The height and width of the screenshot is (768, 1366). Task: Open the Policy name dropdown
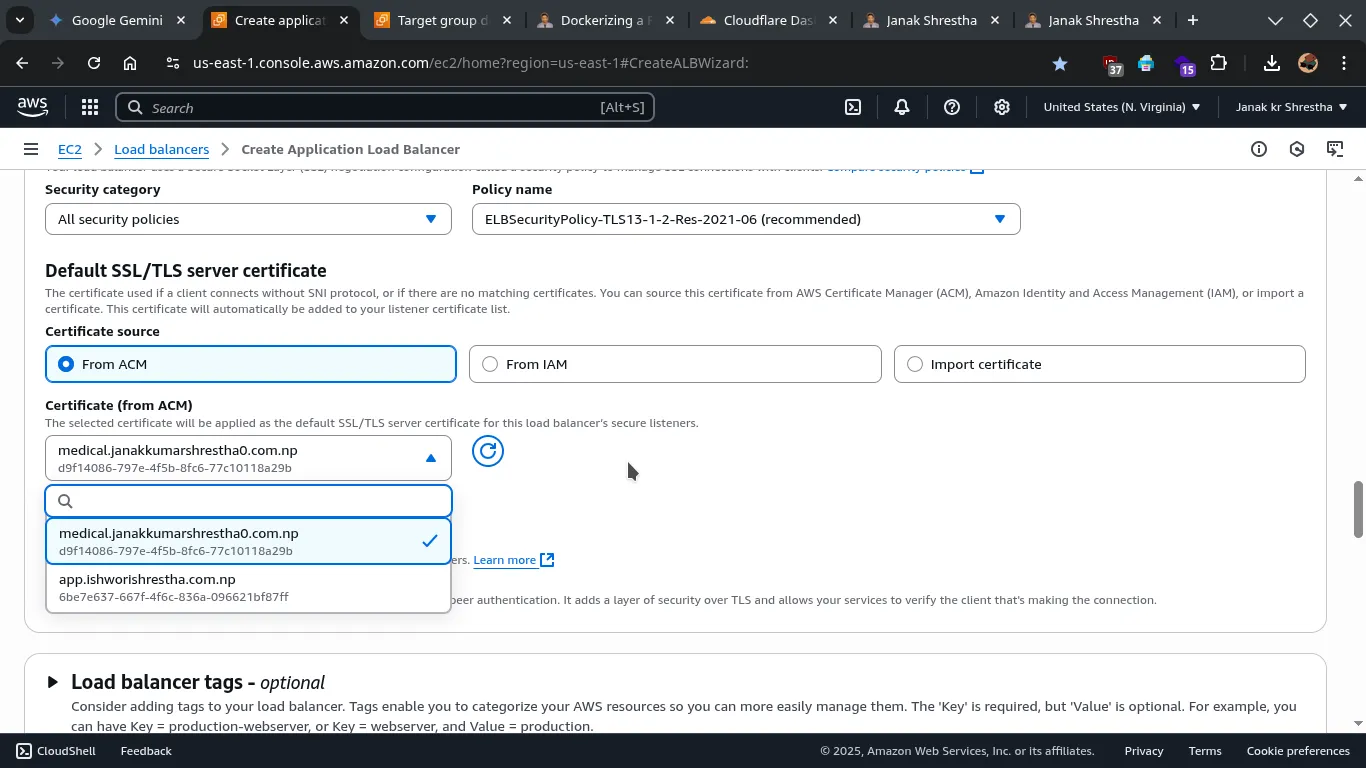click(x=745, y=219)
